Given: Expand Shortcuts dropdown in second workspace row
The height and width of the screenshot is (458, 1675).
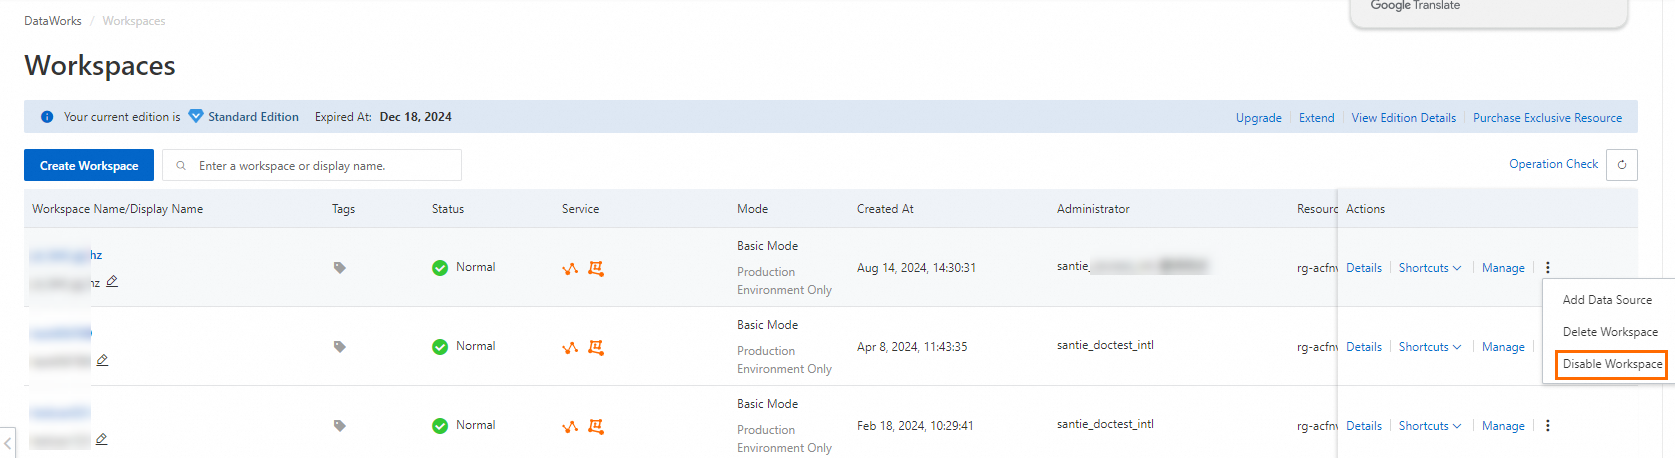Looking at the screenshot, I should click(x=1430, y=347).
